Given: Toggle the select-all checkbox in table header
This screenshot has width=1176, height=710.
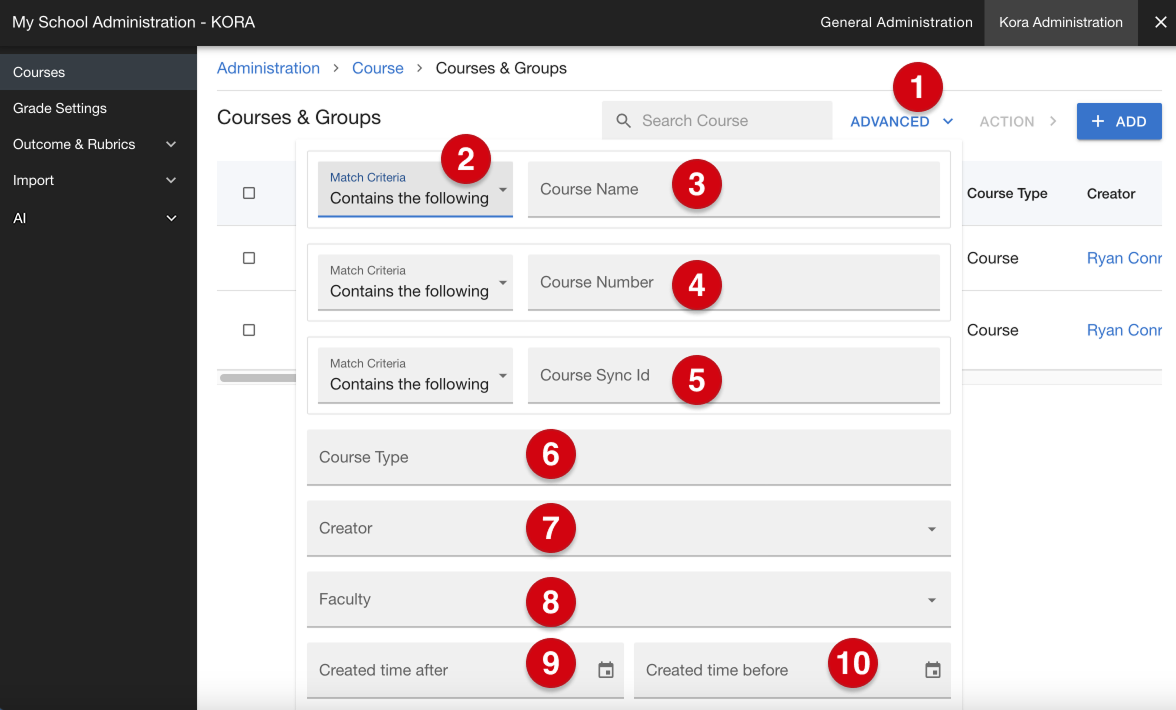Looking at the screenshot, I should click(249, 193).
